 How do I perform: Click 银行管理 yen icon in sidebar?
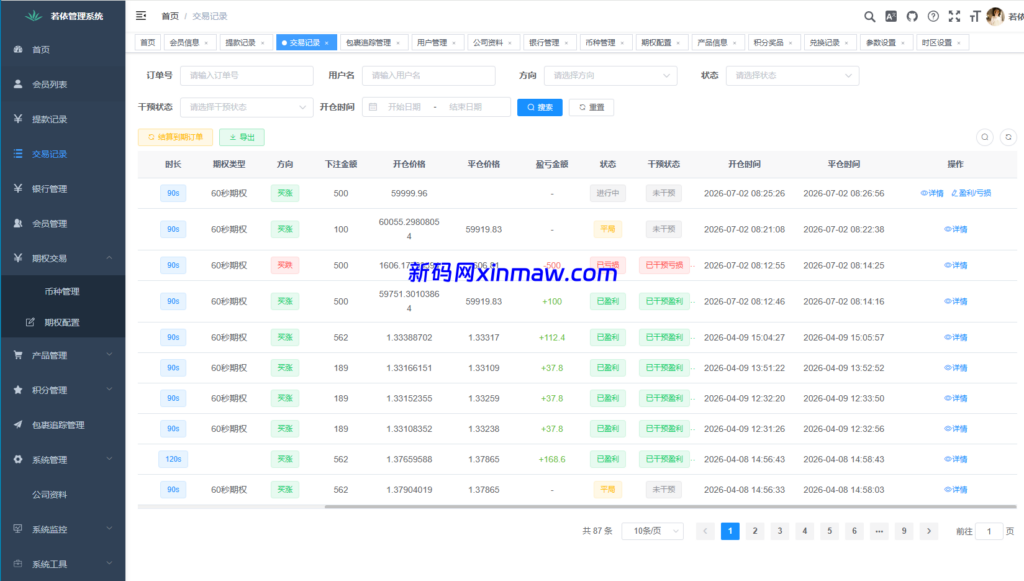coord(18,189)
